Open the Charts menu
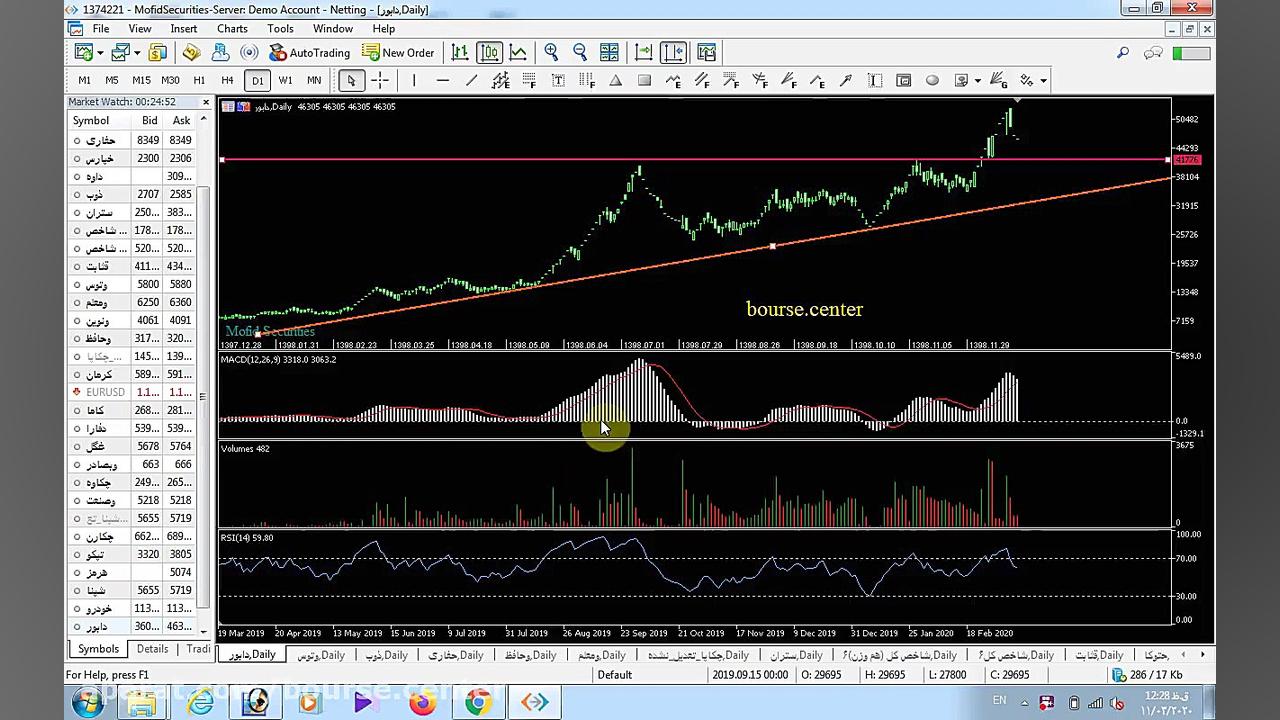Viewport: 1280px width, 720px height. (232, 29)
